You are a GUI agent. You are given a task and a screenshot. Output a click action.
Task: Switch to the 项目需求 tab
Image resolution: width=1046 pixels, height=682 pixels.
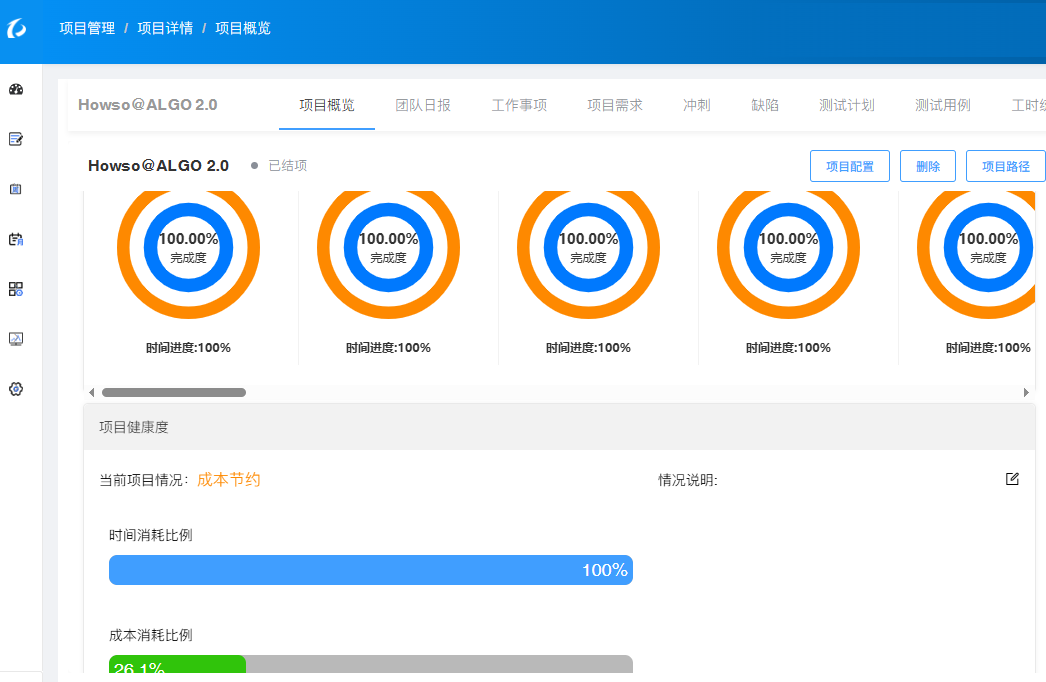615,105
